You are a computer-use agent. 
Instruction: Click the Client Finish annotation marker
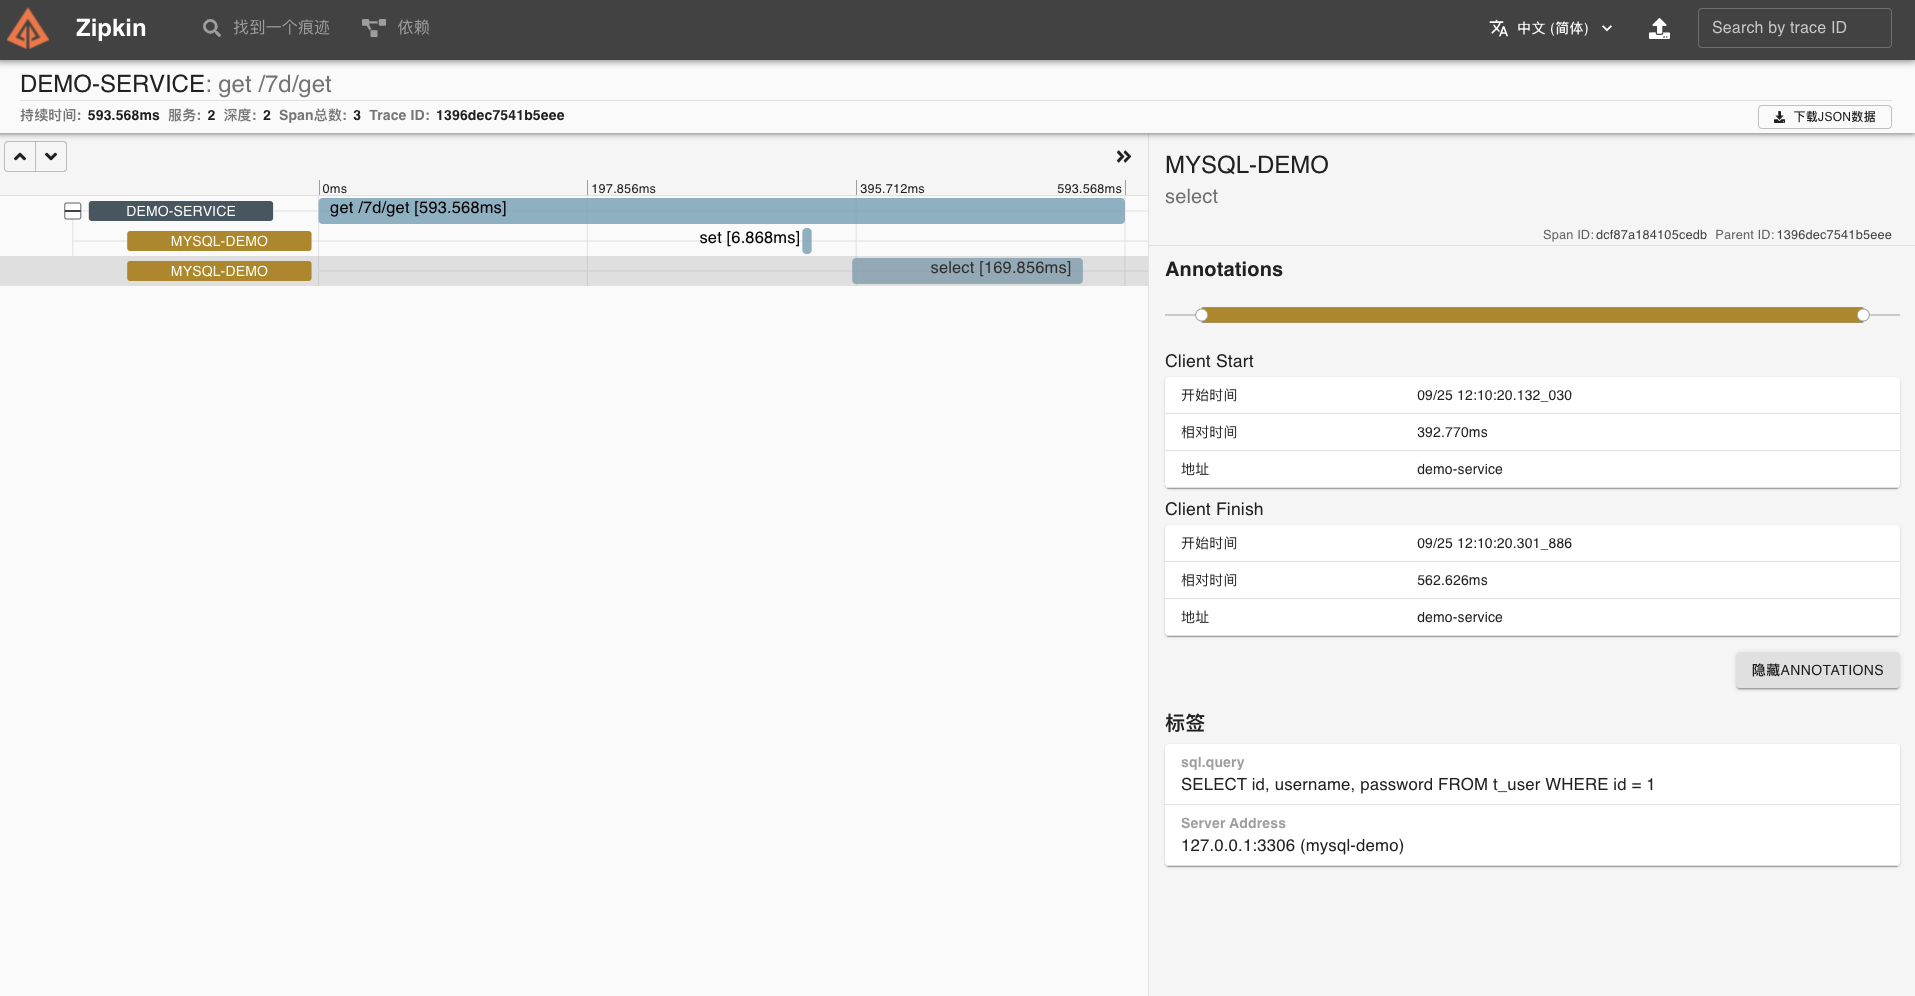[1863, 315]
